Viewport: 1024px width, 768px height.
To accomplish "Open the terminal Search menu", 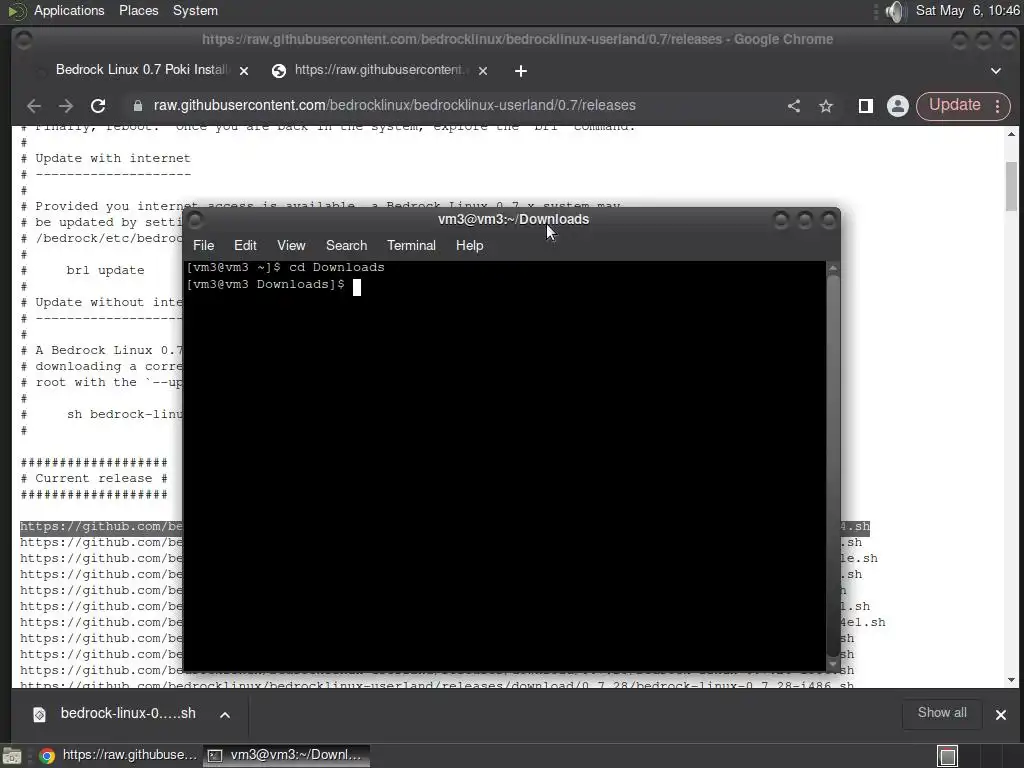I will click(x=346, y=246).
